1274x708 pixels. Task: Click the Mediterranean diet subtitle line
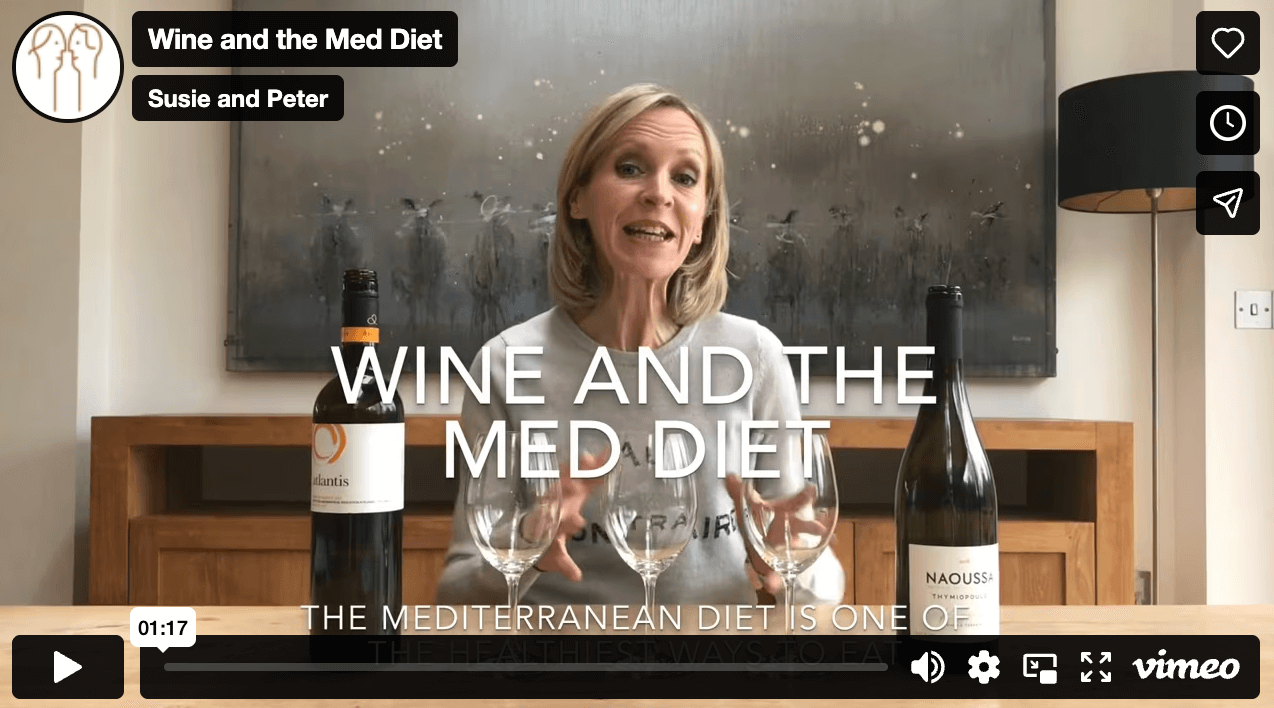(x=634, y=618)
